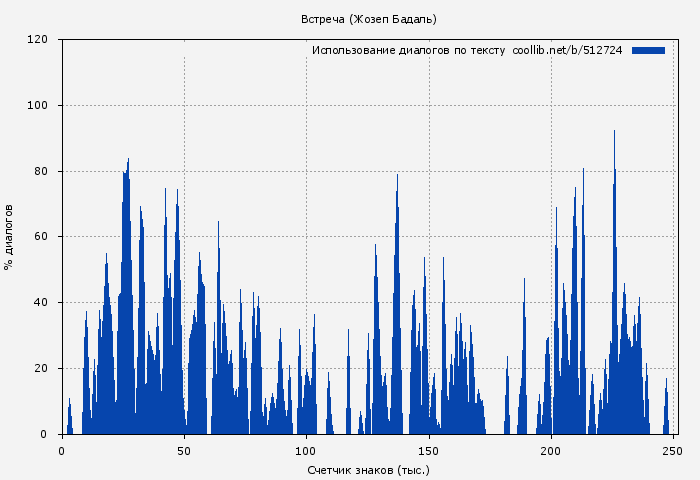The height and width of the screenshot is (480, 700).
Task: Click the 150 tick on the horizontal axis
Action: tap(429, 451)
